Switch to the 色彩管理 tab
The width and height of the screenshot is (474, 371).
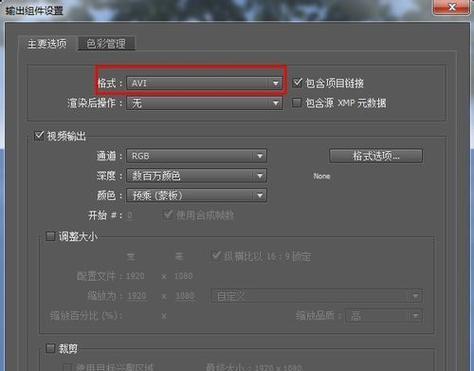106,43
